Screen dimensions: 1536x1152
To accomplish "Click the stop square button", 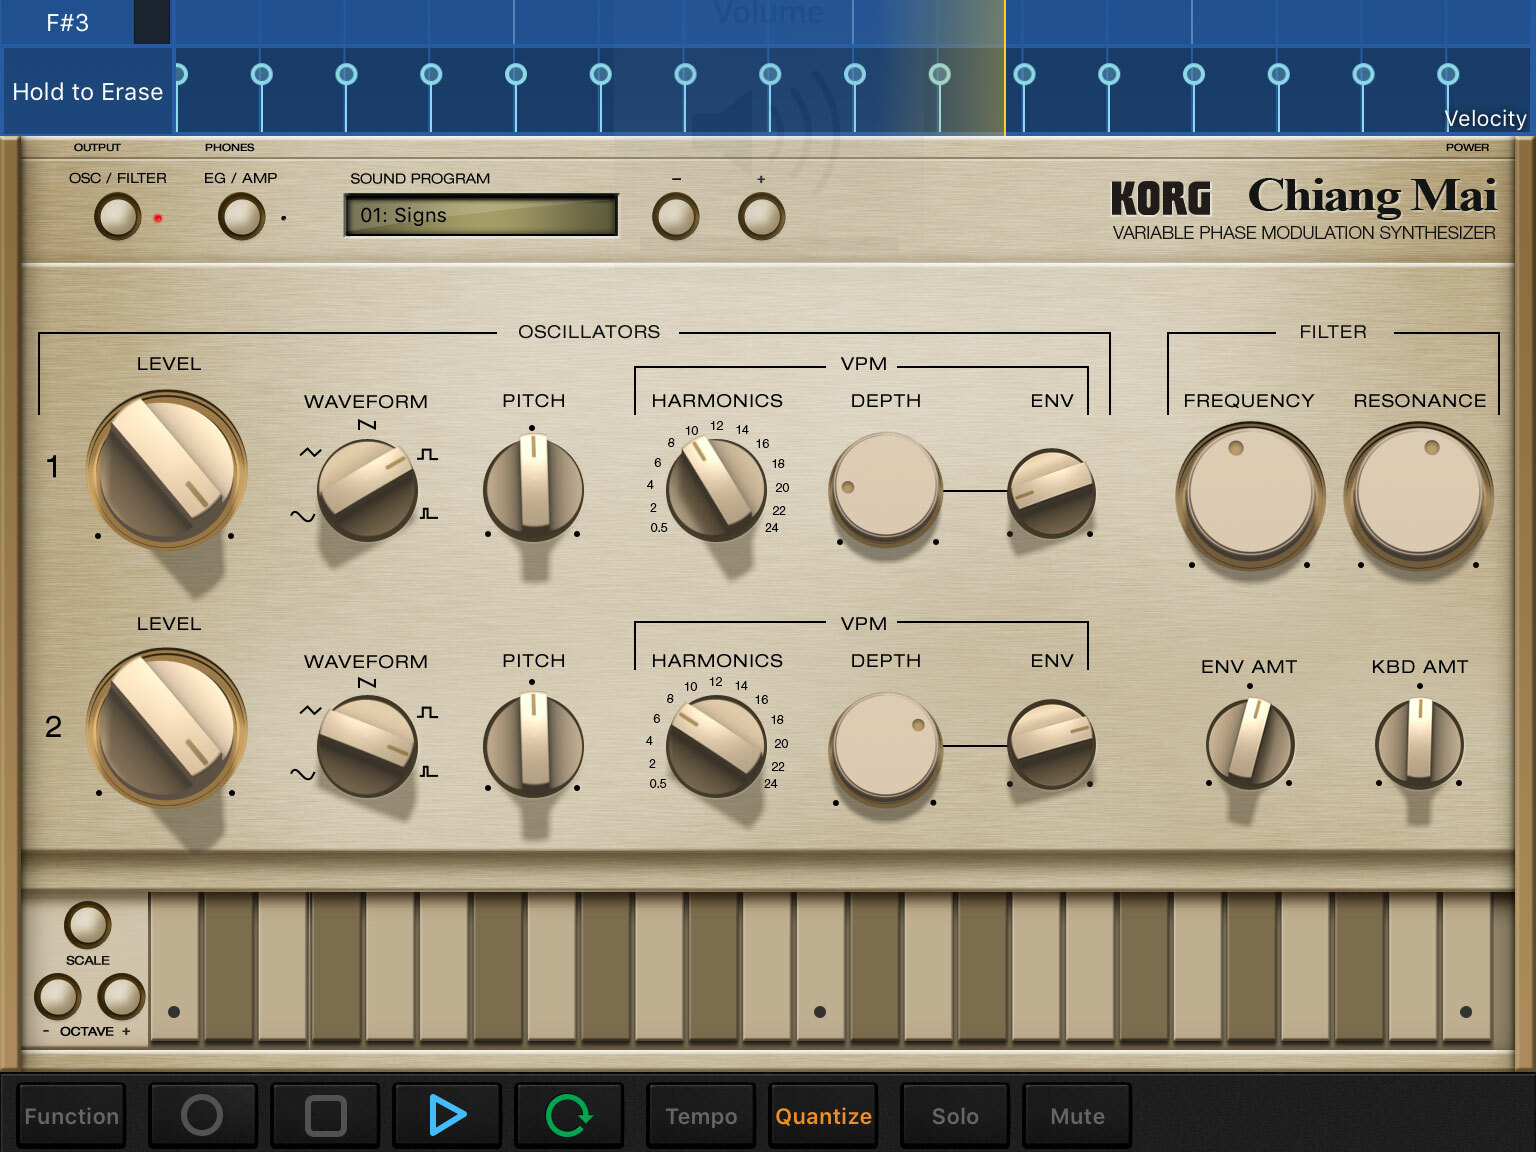I will pos(325,1115).
